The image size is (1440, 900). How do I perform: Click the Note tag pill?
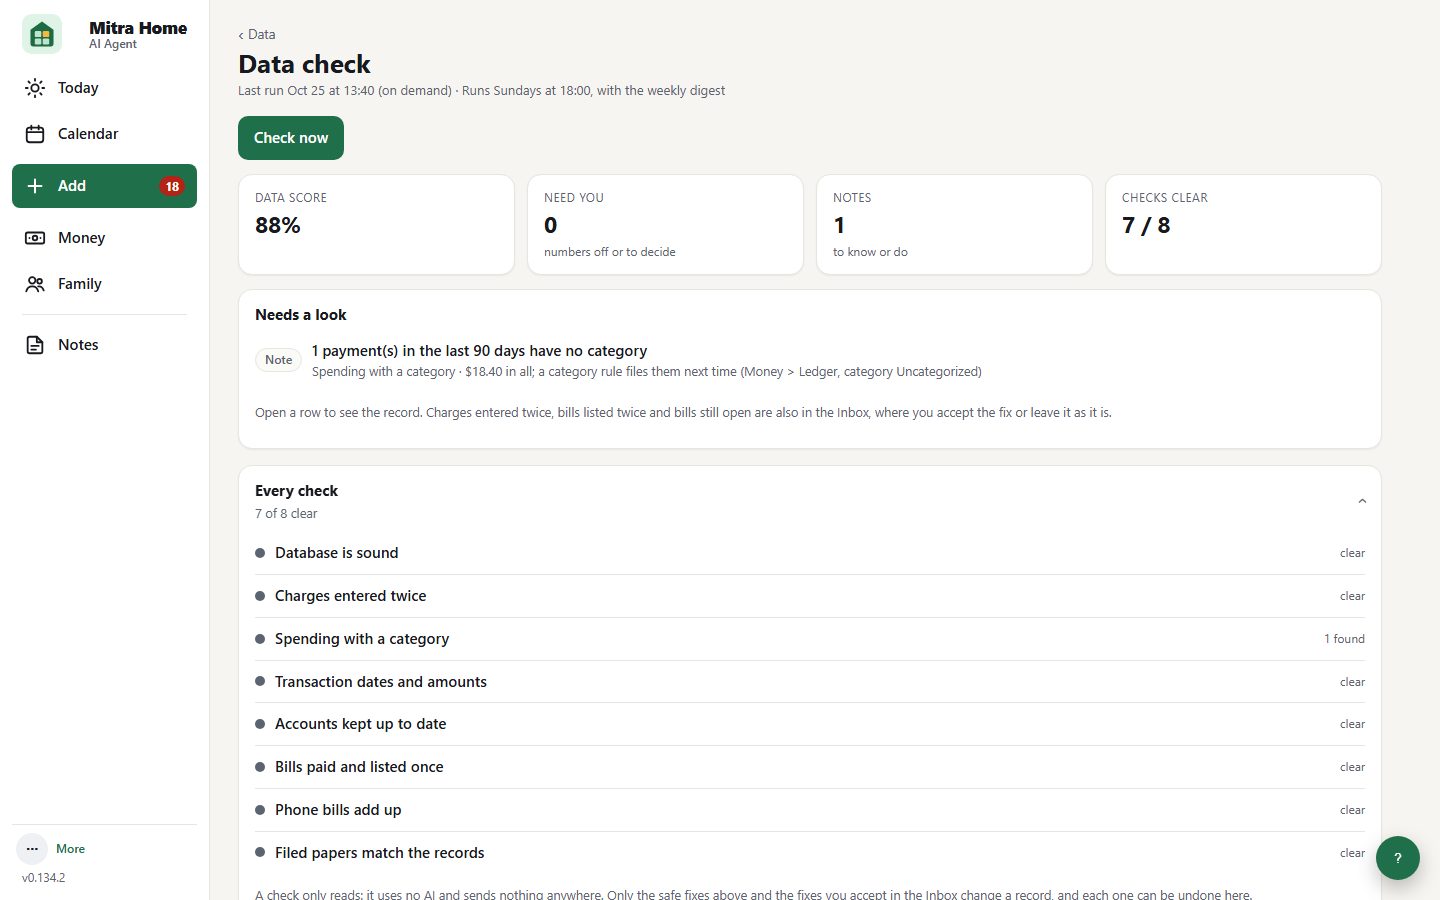(279, 360)
